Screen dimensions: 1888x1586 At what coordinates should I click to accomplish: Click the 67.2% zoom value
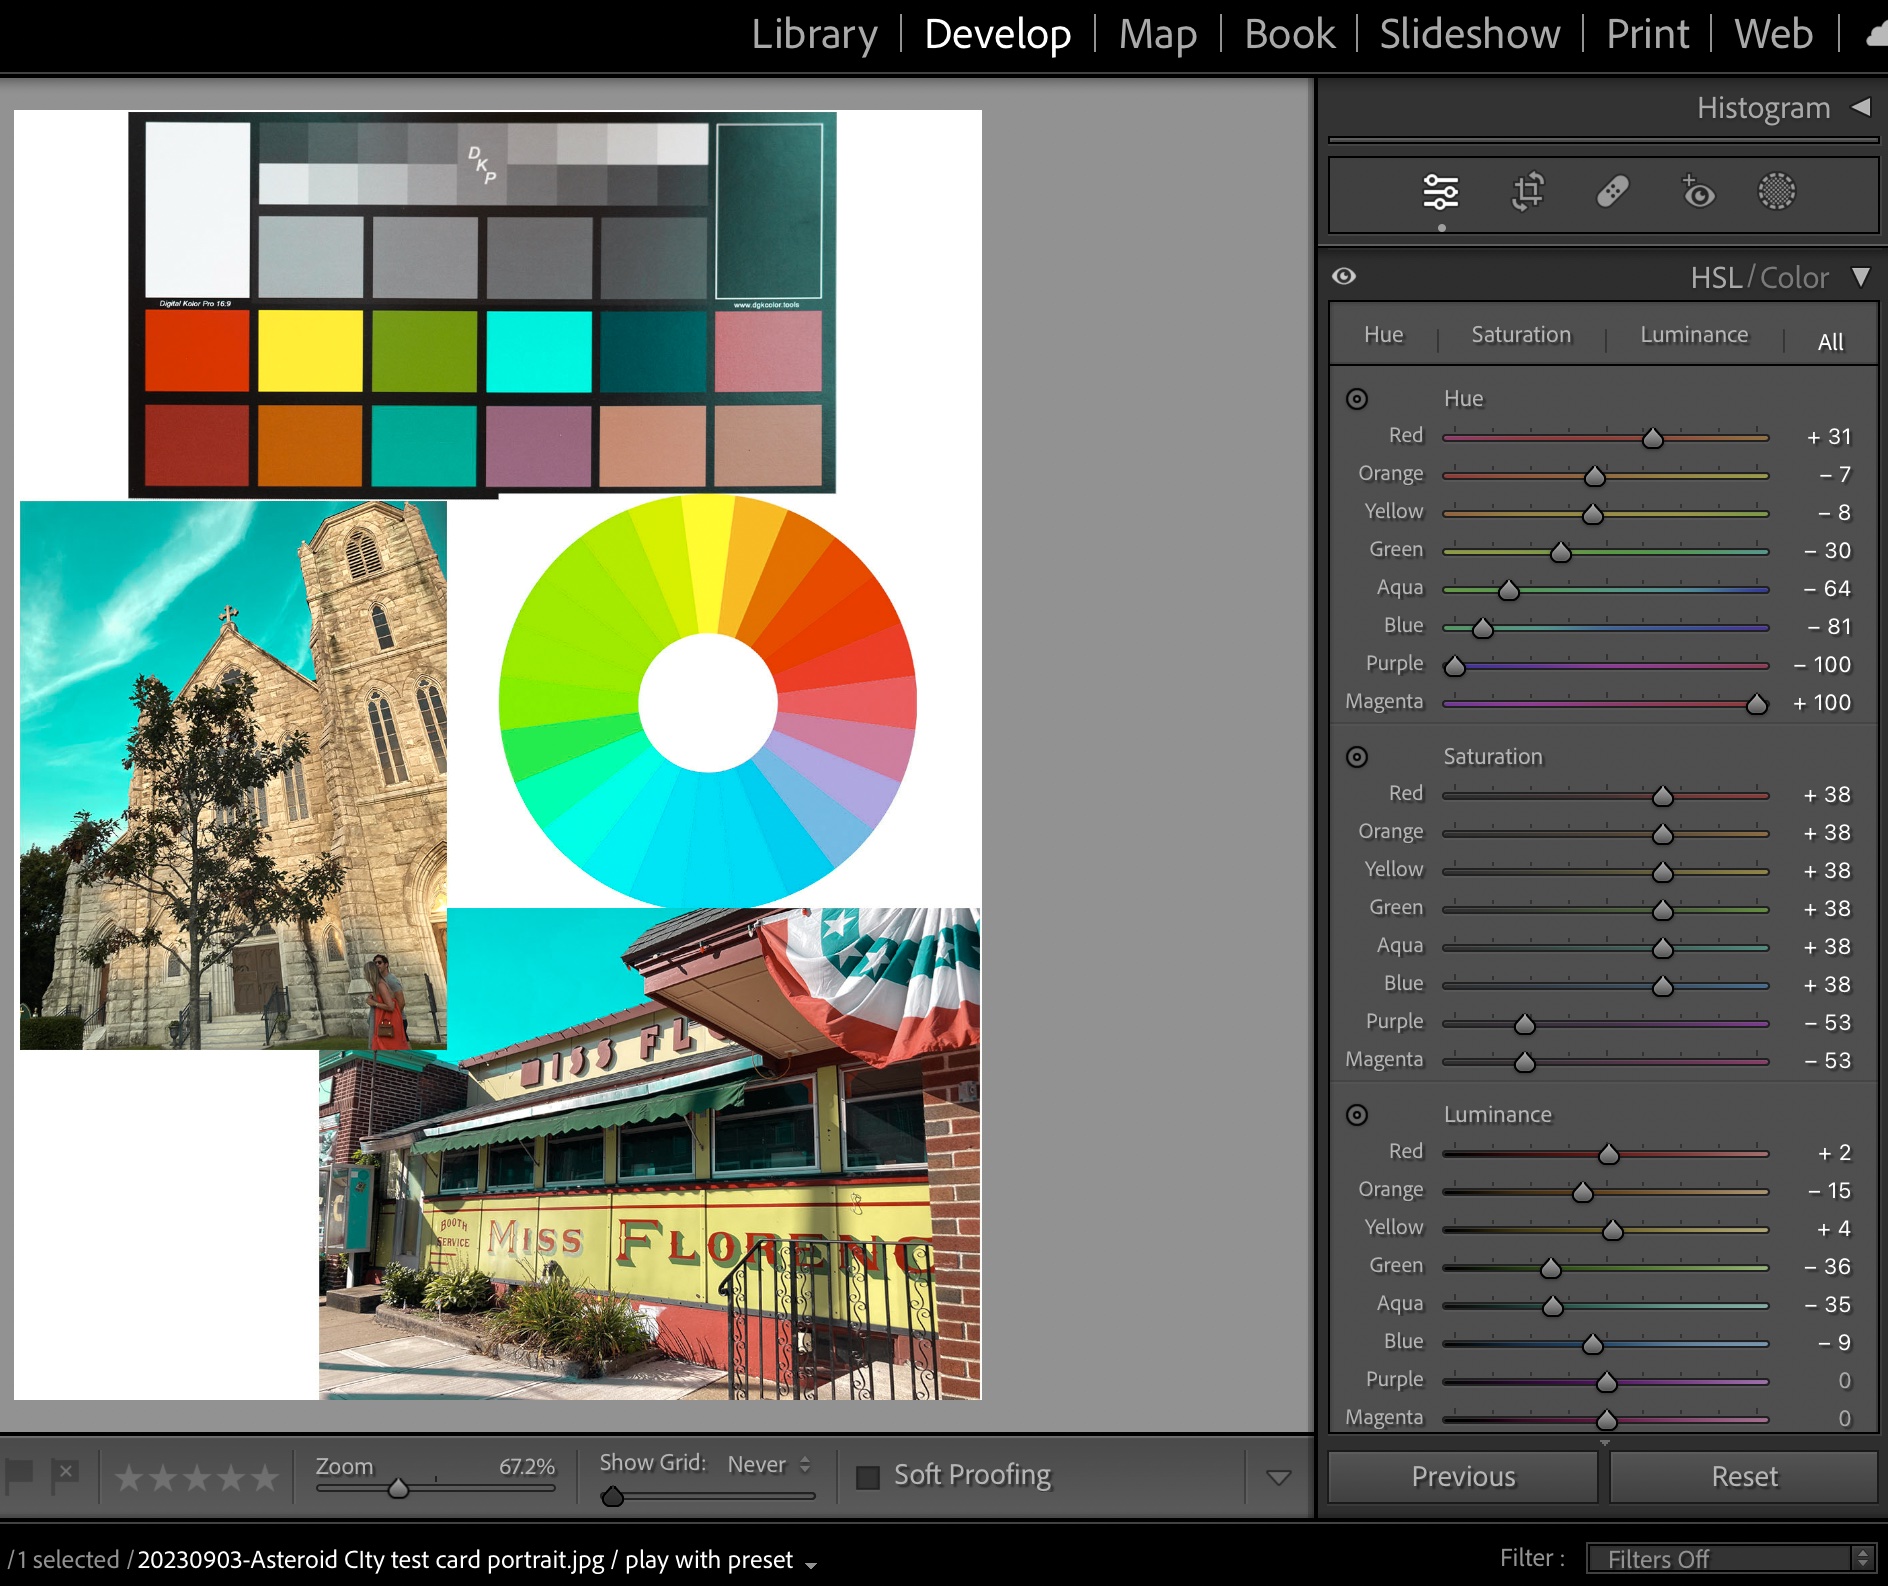(x=526, y=1467)
